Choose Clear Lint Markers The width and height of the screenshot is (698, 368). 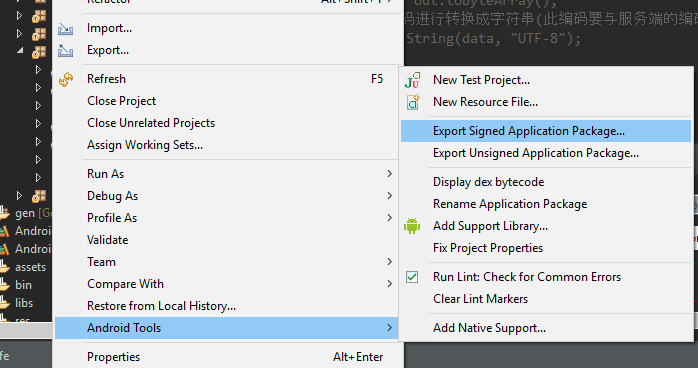click(480, 299)
